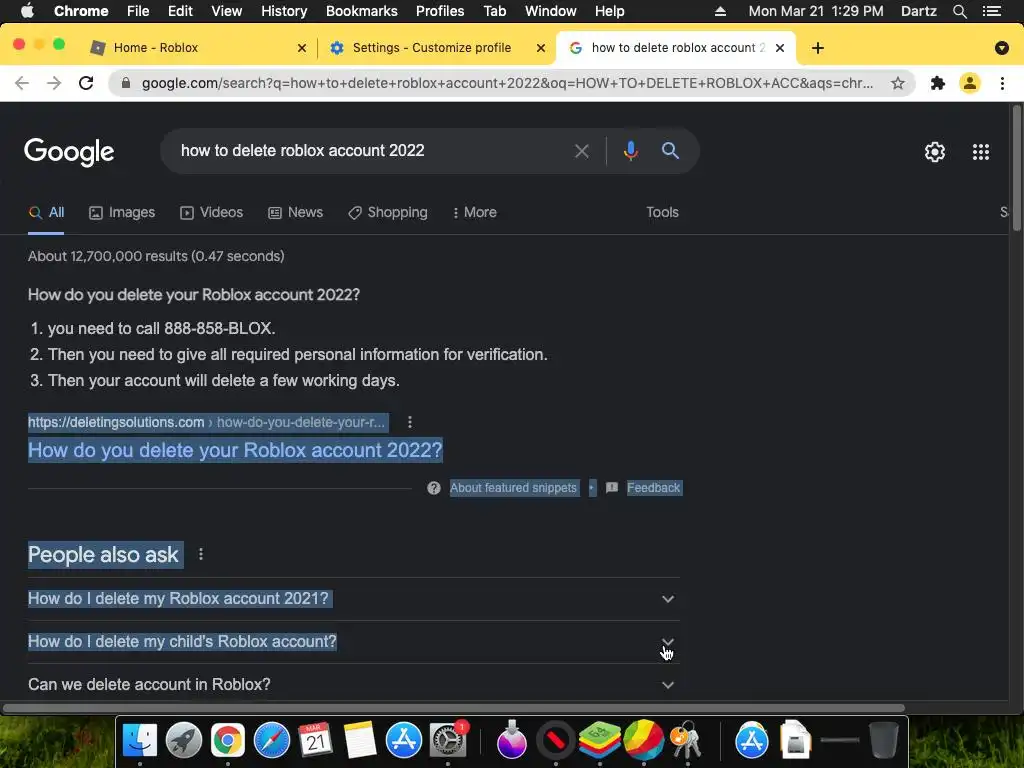The image size is (1024, 768).
Task: Select the Shopping results tab
Action: click(388, 212)
